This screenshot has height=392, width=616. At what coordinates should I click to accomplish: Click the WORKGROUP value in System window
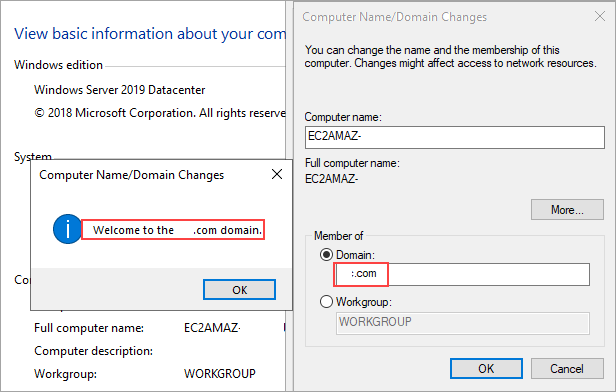click(x=220, y=374)
